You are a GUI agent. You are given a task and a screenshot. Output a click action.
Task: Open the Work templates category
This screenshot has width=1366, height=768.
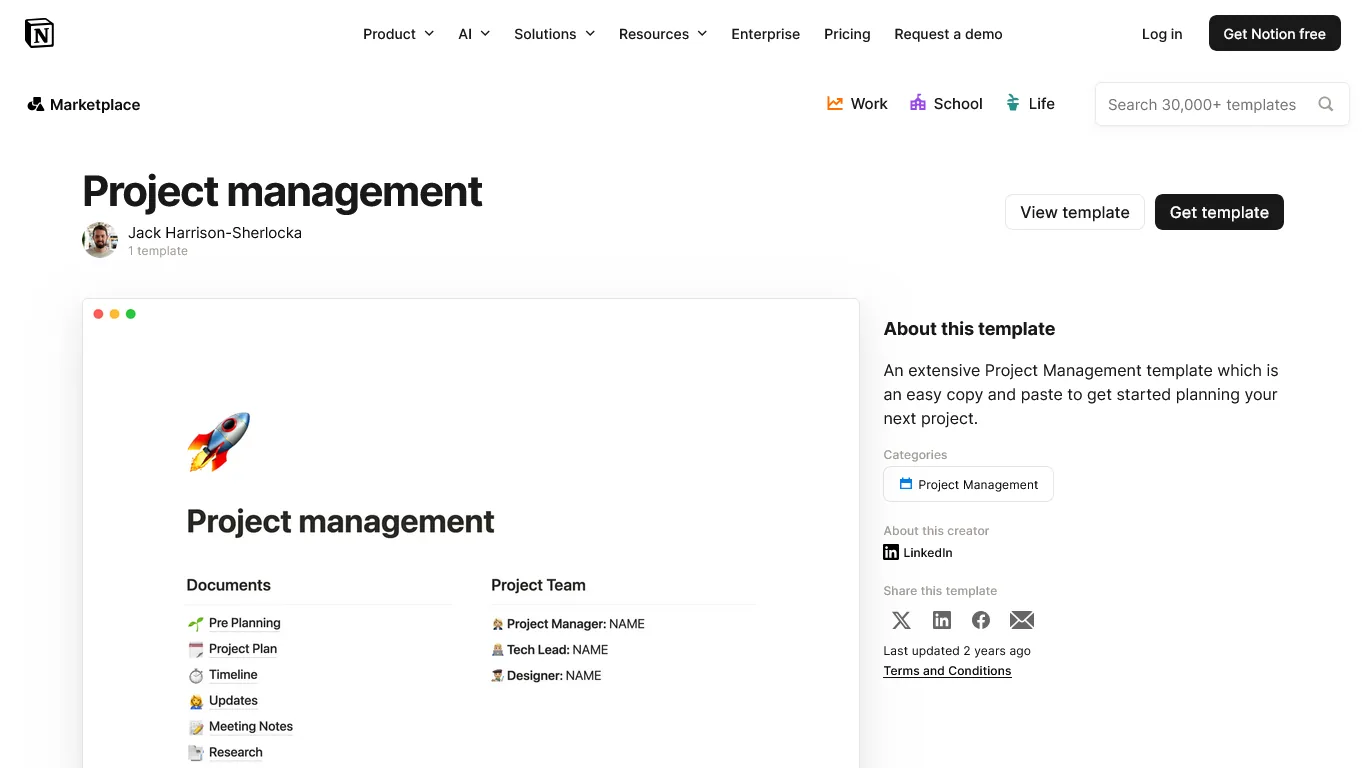857,103
